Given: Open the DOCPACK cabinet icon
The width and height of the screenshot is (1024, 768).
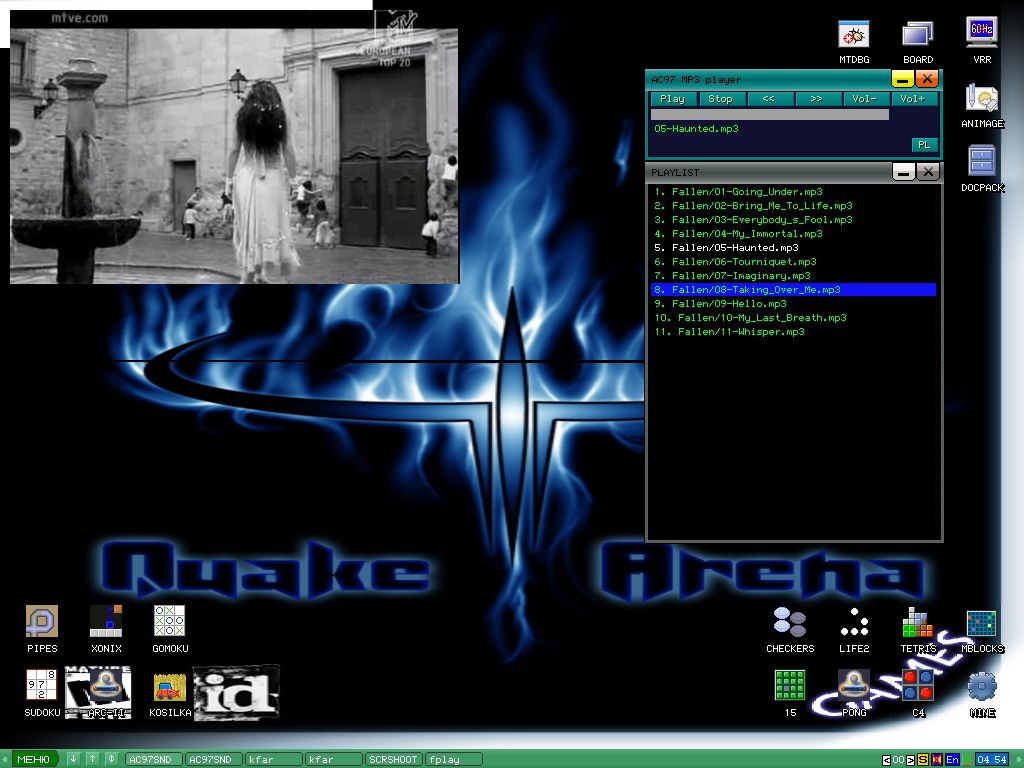Looking at the screenshot, I should (981, 163).
